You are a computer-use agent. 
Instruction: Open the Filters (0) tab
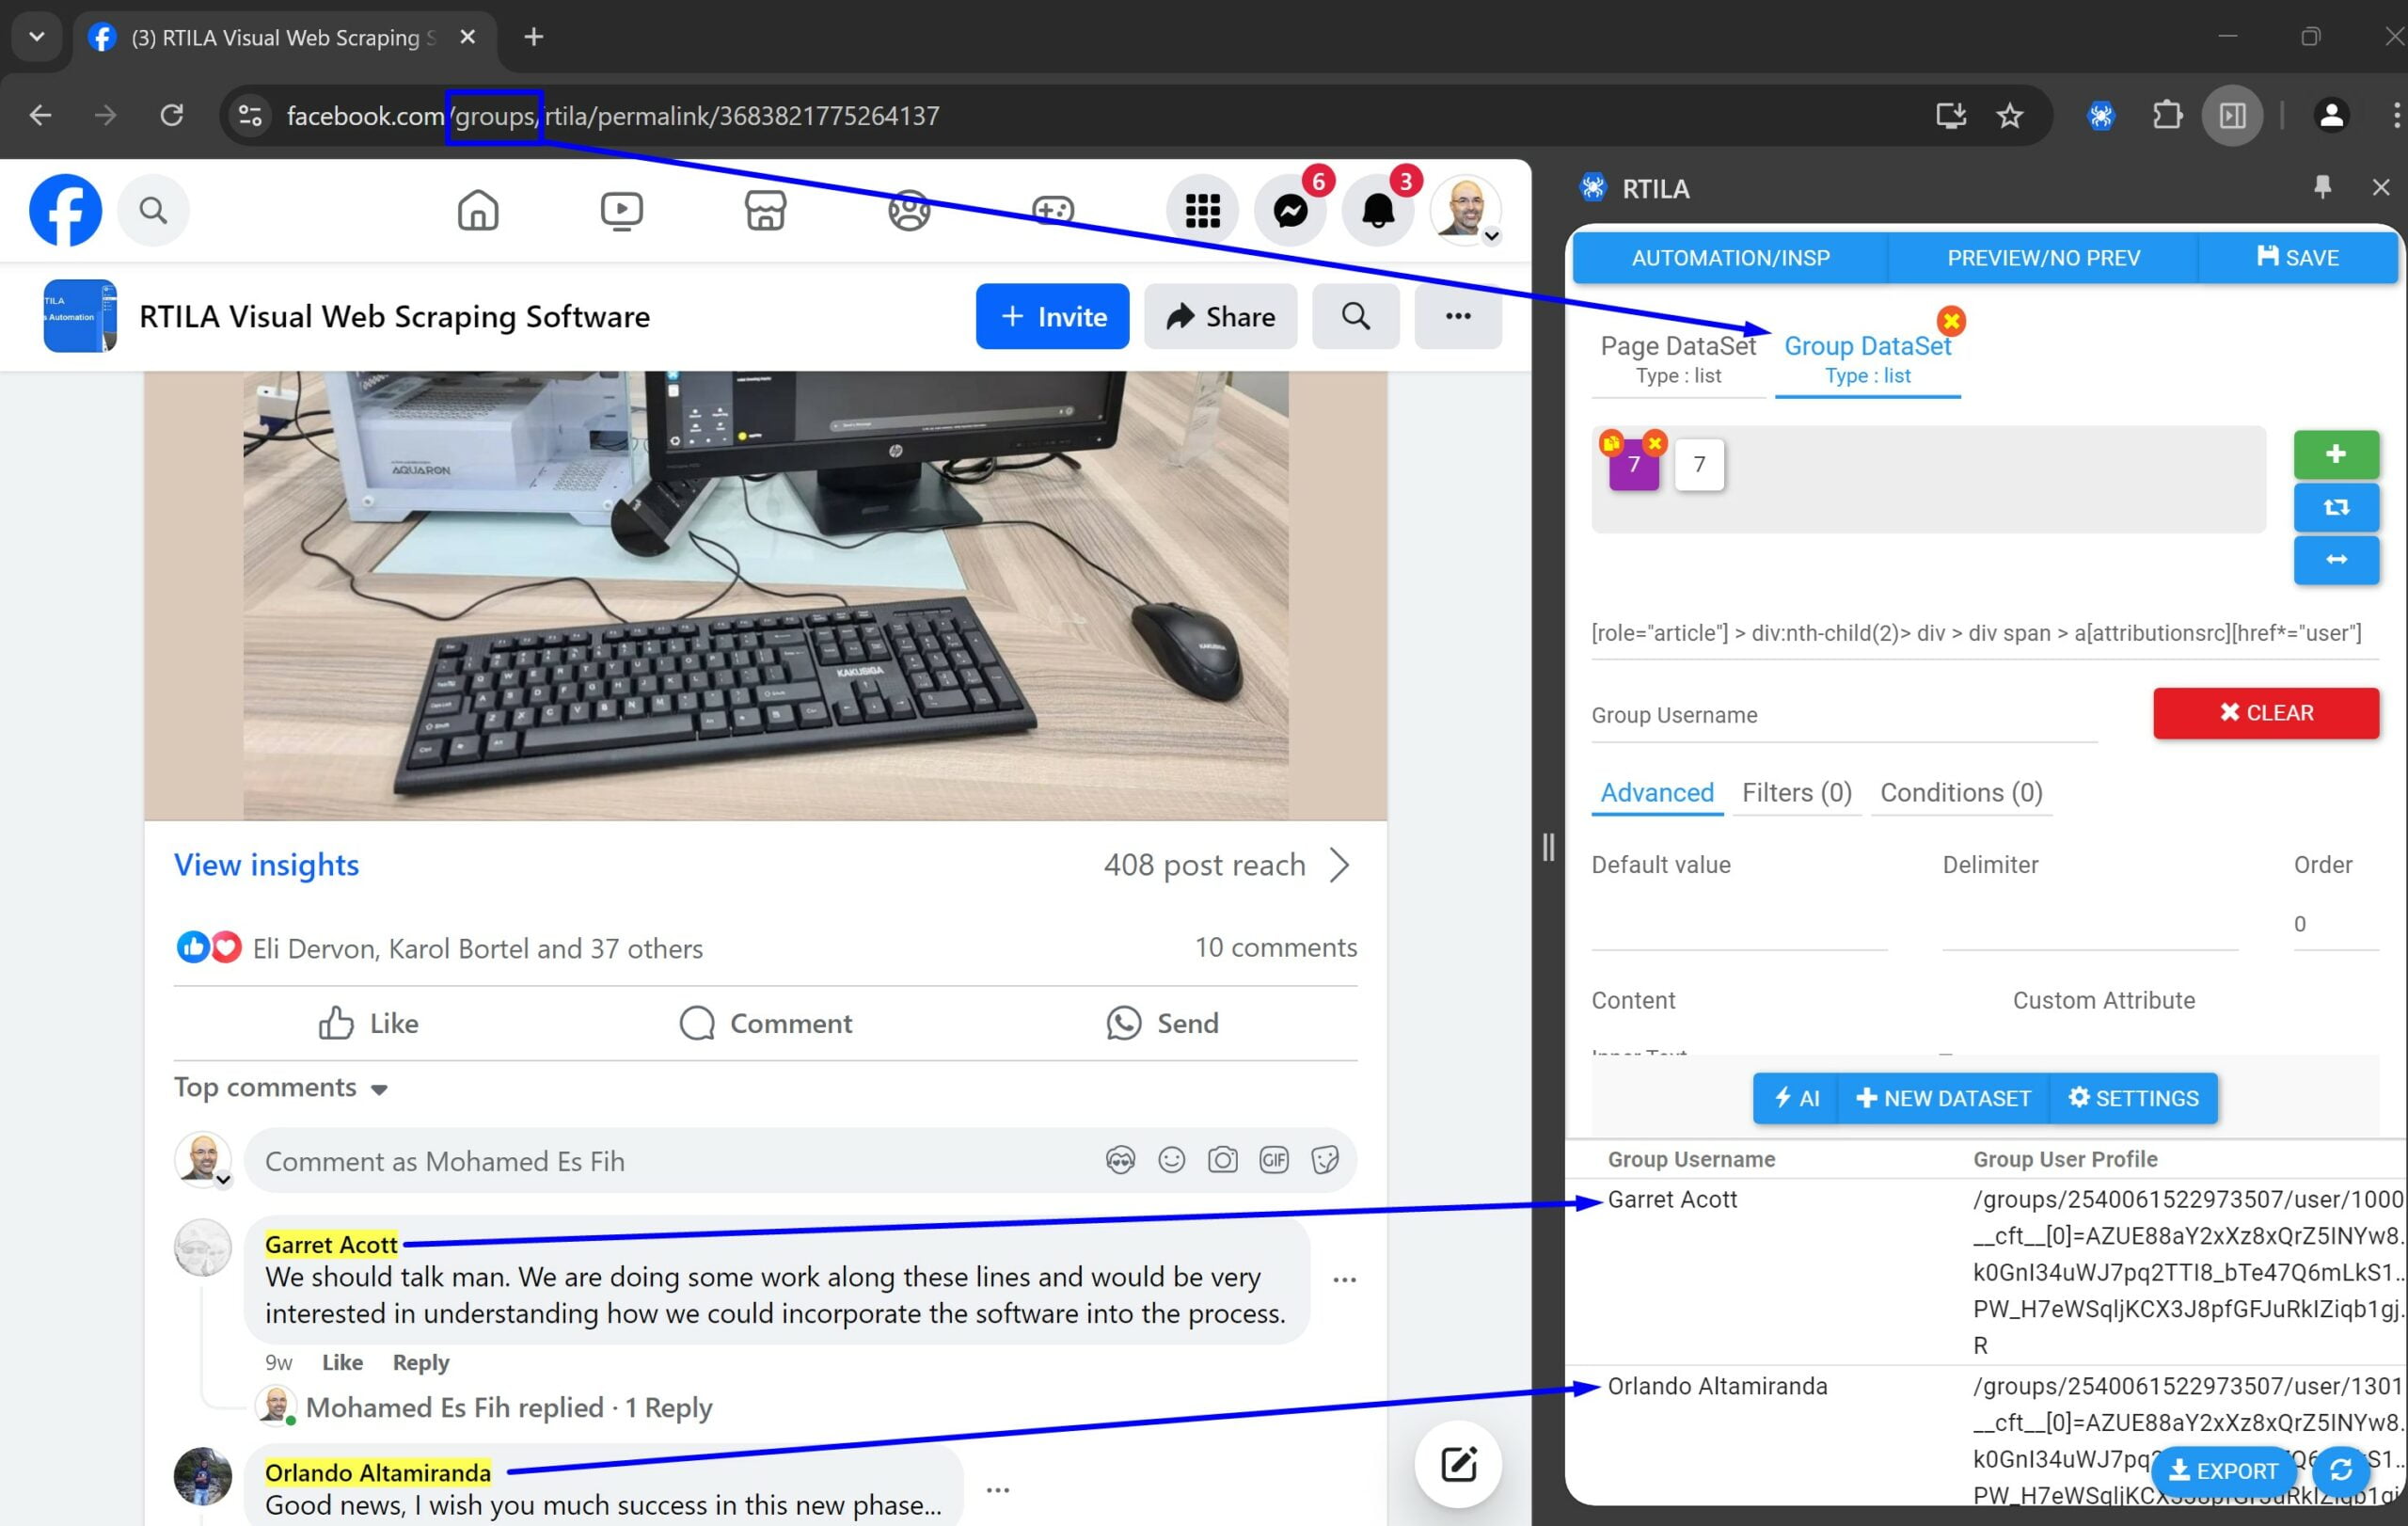click(x=1797, y=793)
